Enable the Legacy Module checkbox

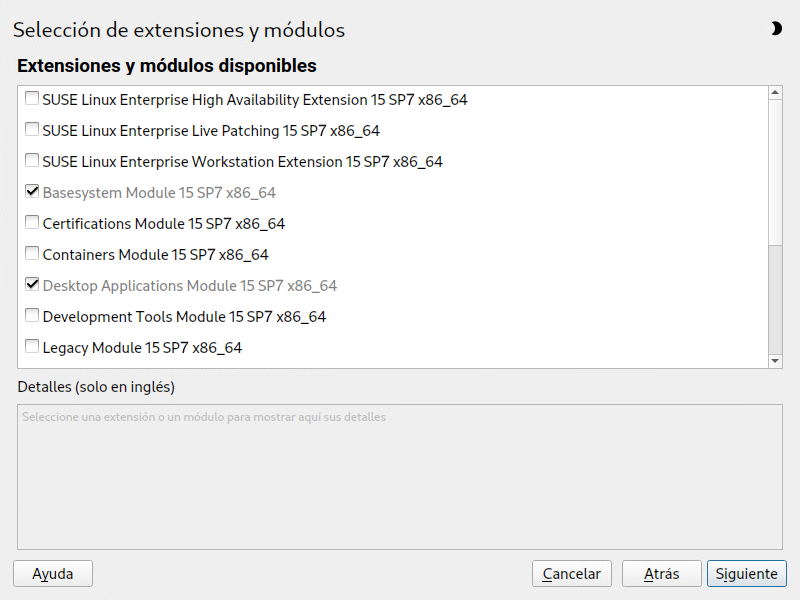click(32, 346)
